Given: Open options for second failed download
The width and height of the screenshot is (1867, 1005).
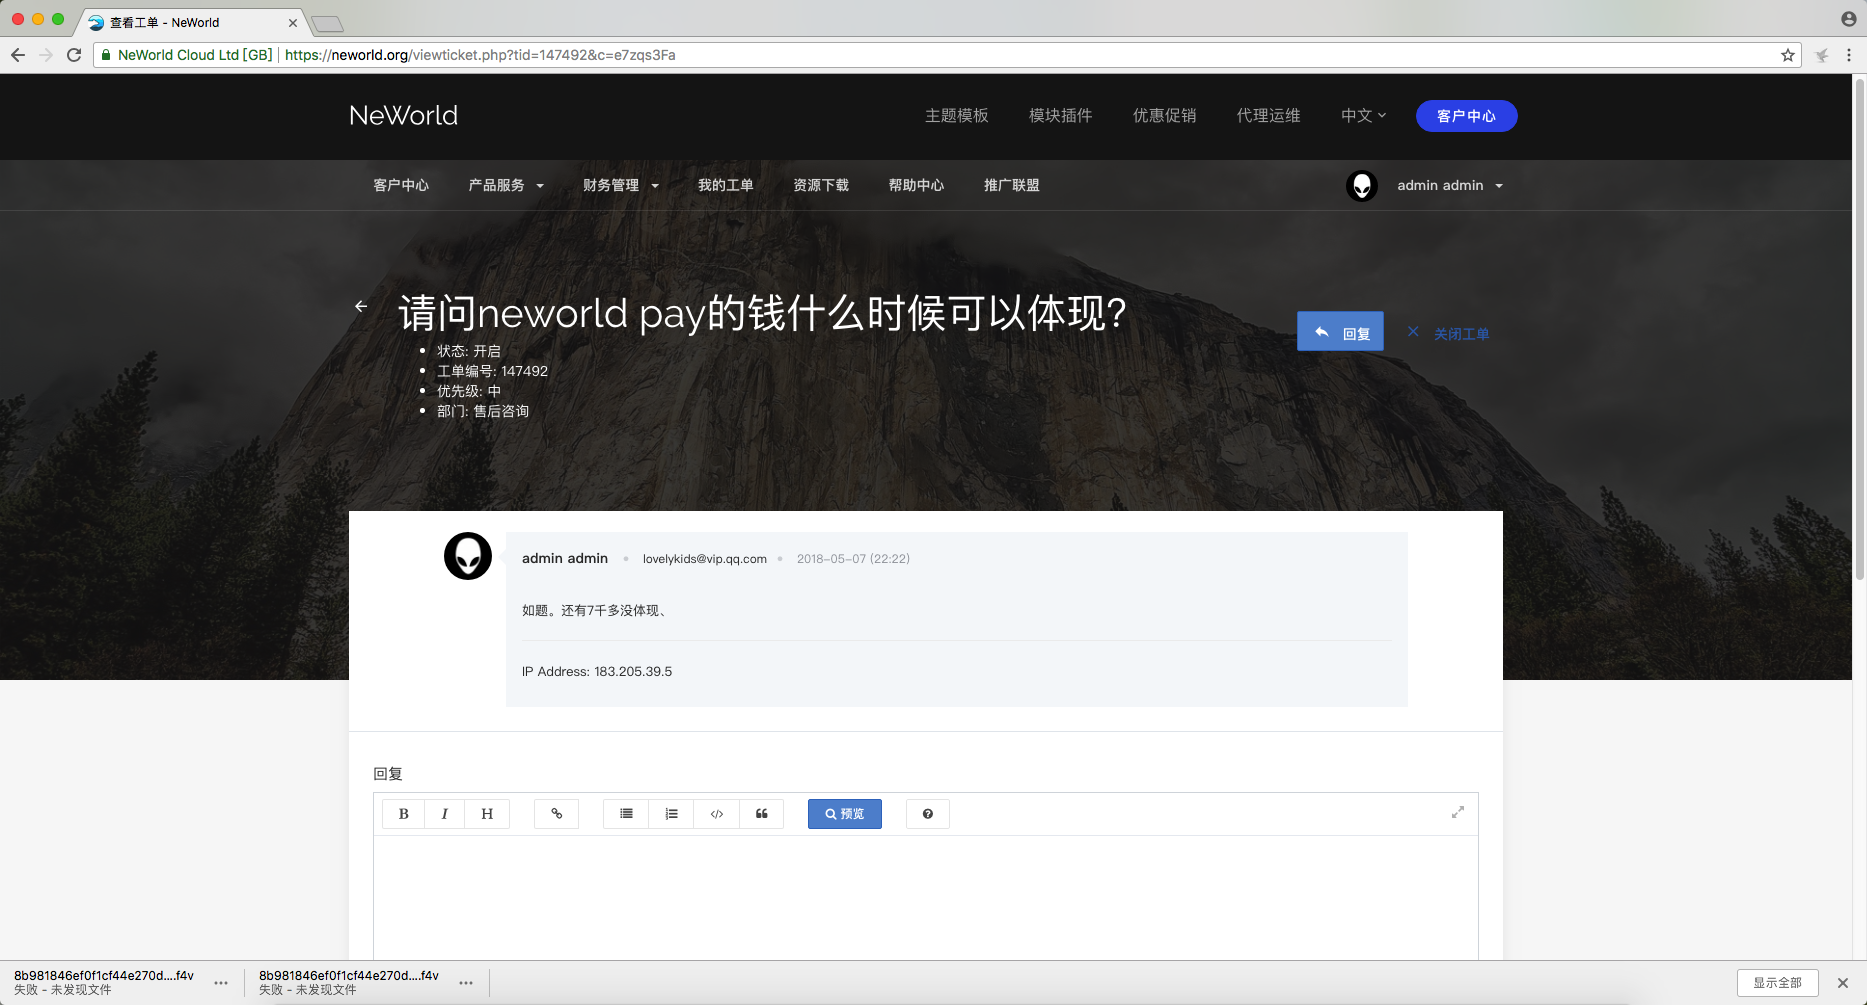Looking at the screenshot, I should [x=466, y=983].
